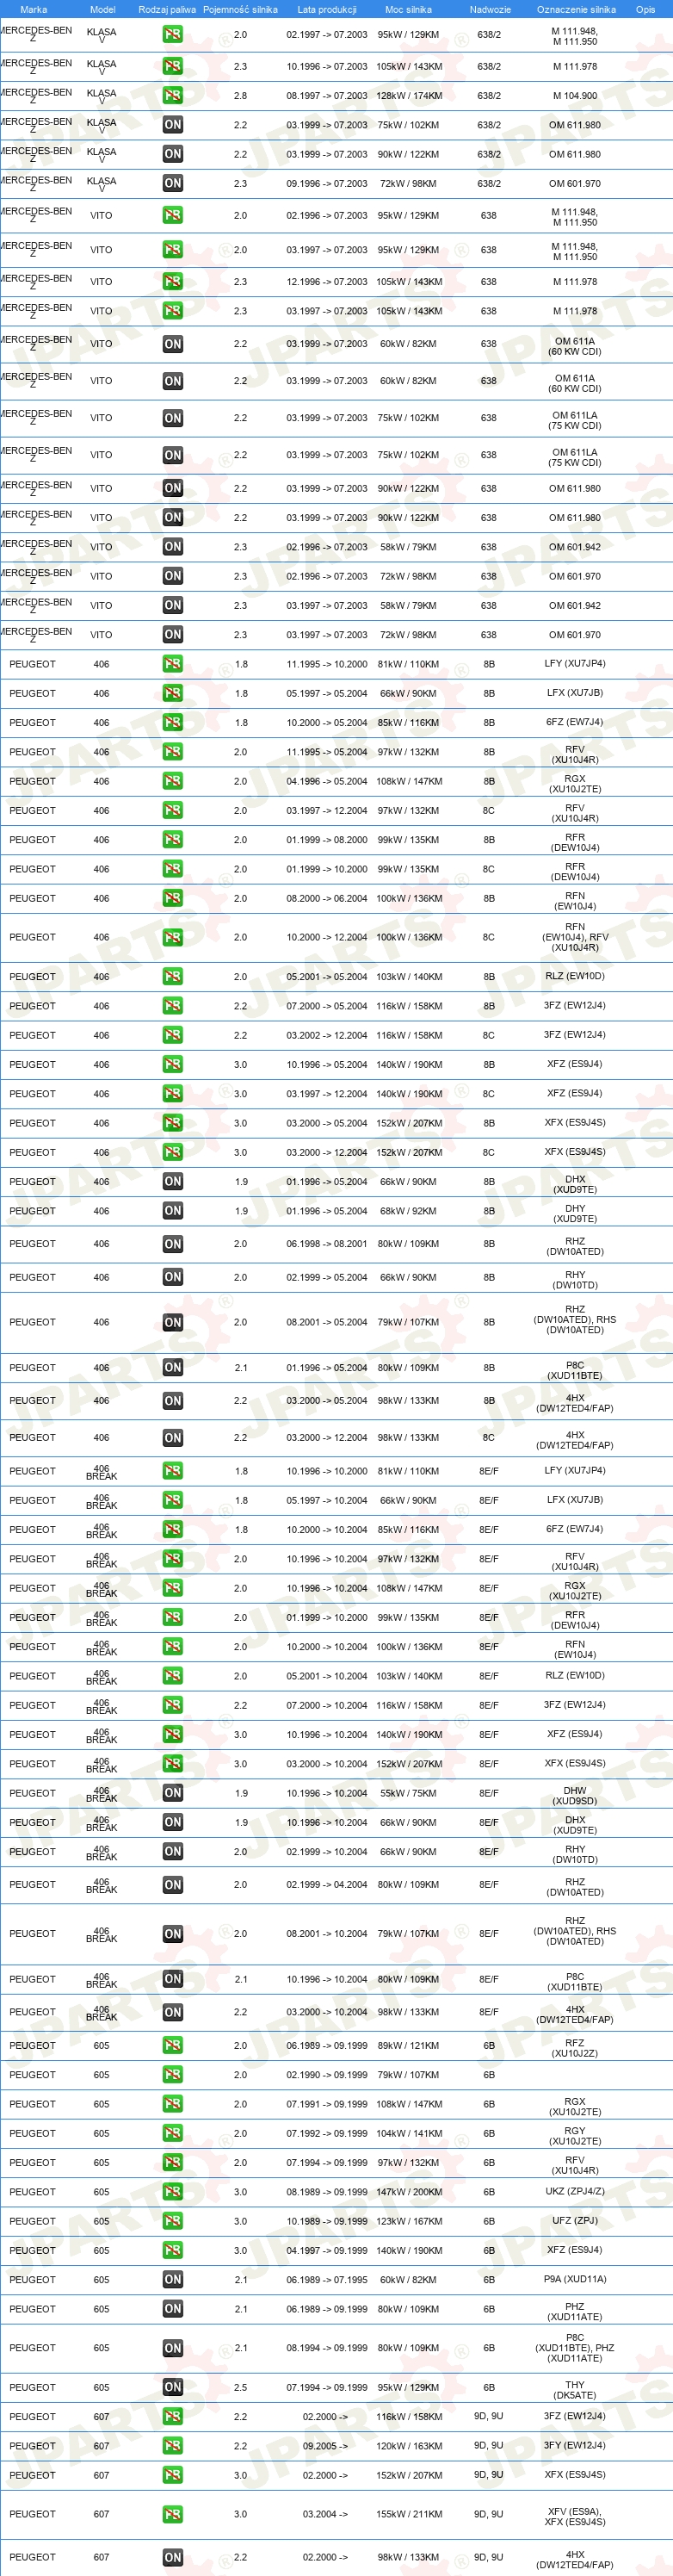Screen dimensions: 673x2576
Task: Click petrol icon in Peugeot 605 XFZ (ES9J4) row
Action: (172, 2251)
